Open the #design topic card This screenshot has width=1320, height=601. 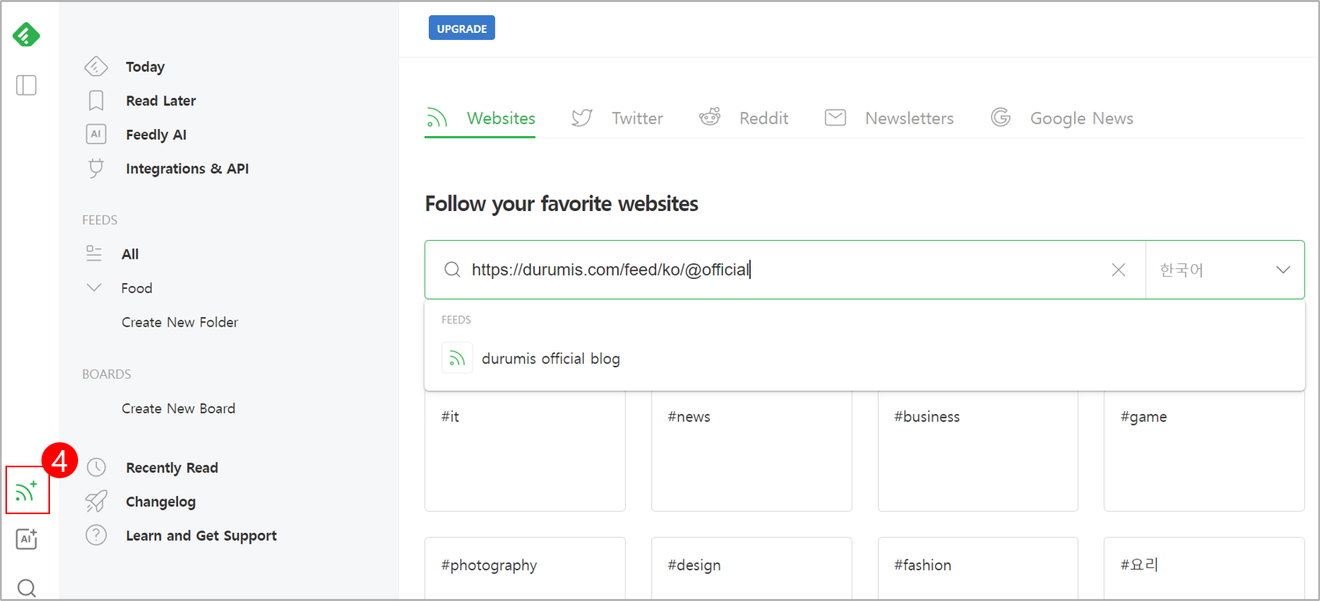pos(752,569)
